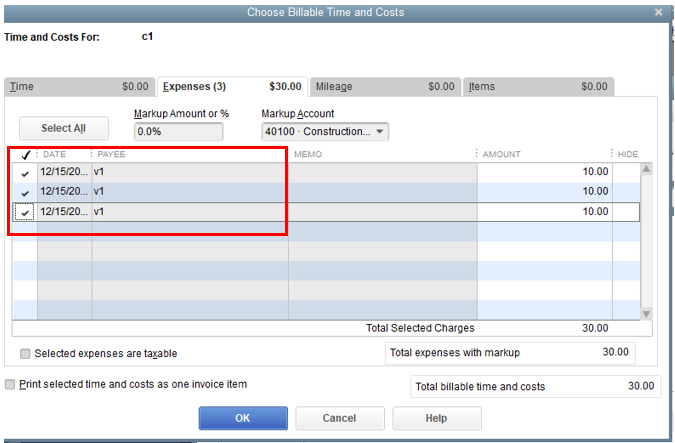Viewport: 675px width, 443px height.
Task: Click payee v1 in the third row
Action: (190, 212)
